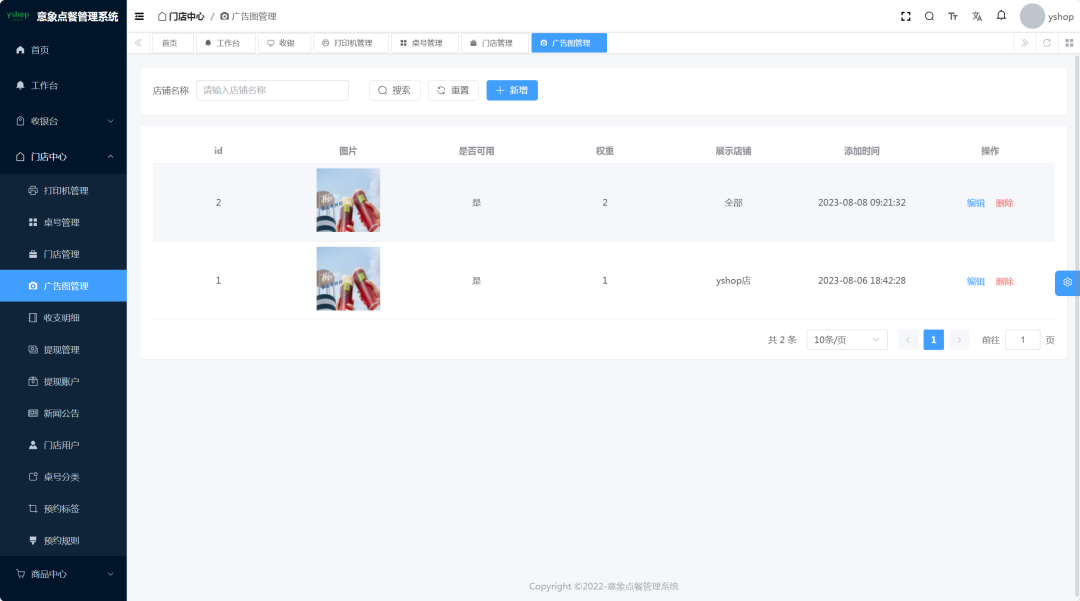Refresh the page using tab bar reload icon
Screen dimensions: 1080x601
tap(1047, 43)
